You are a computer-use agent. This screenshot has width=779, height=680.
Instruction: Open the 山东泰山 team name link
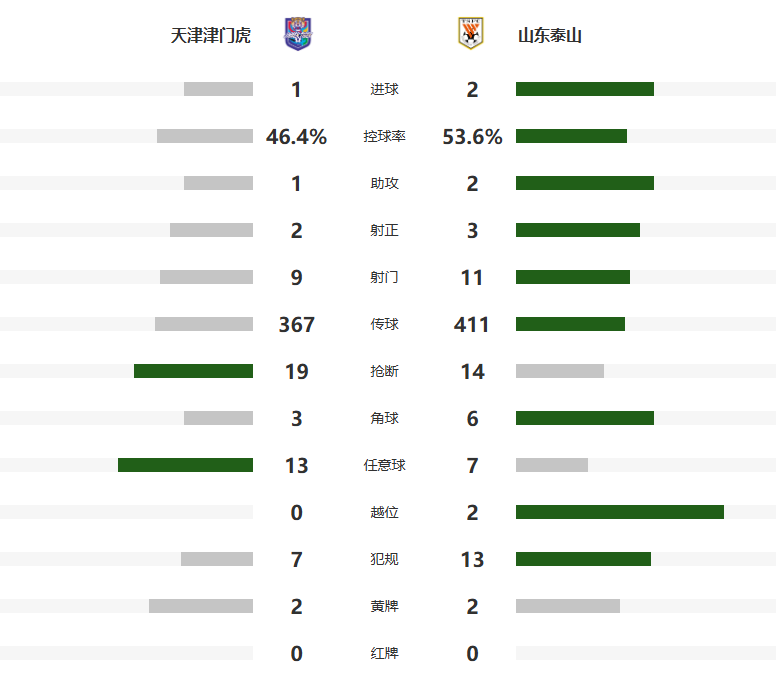point(550,36)
